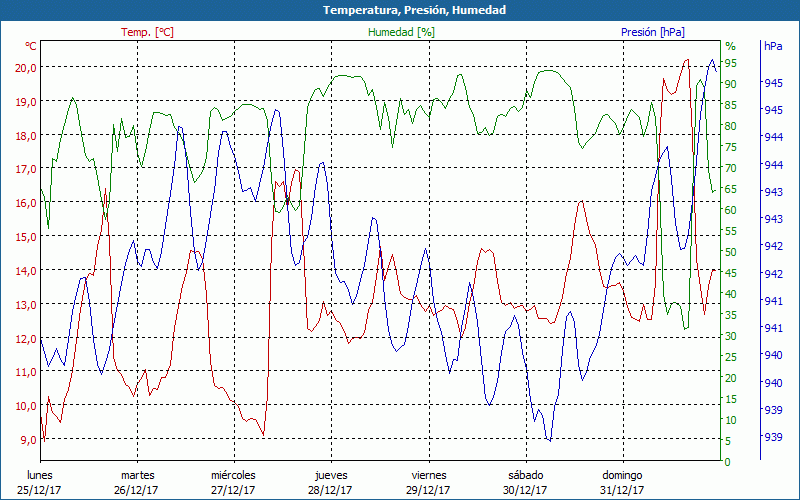Click the 95 humidity axis tick
Viewport: 800px width, 500px height.
pyautogui.click(x=731, y=63)
